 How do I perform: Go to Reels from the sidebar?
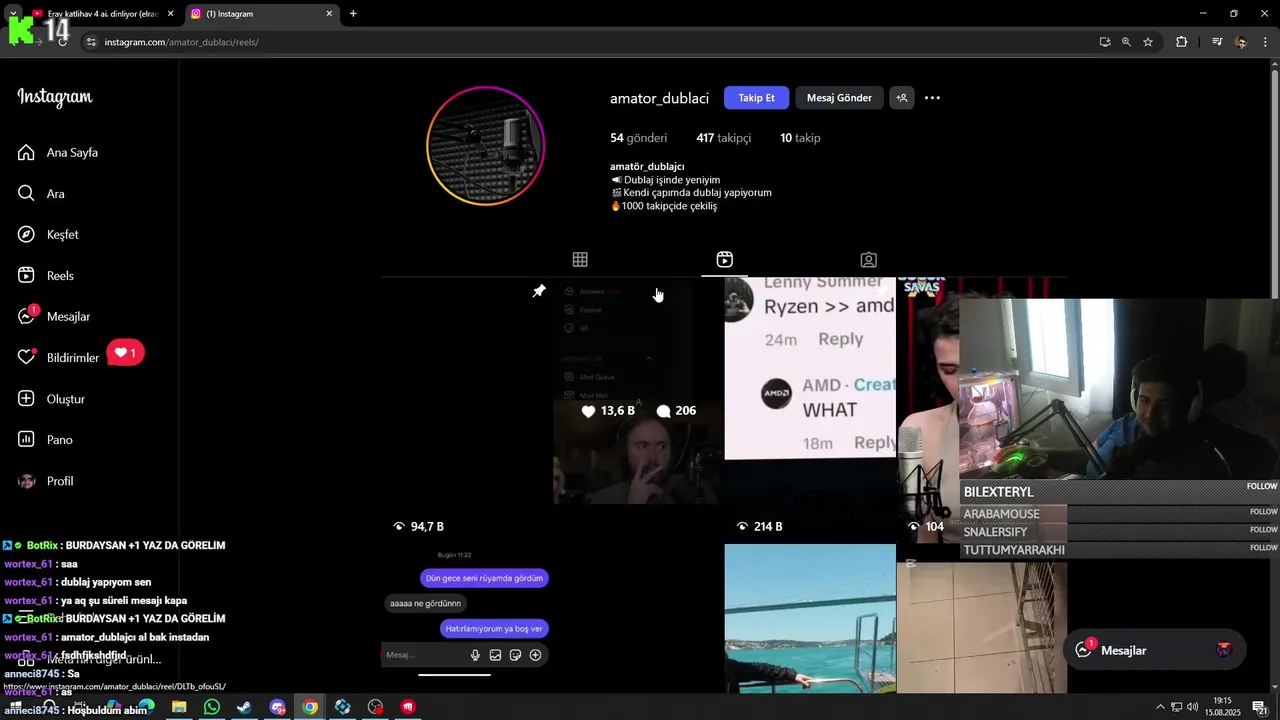tap(46, 276)
